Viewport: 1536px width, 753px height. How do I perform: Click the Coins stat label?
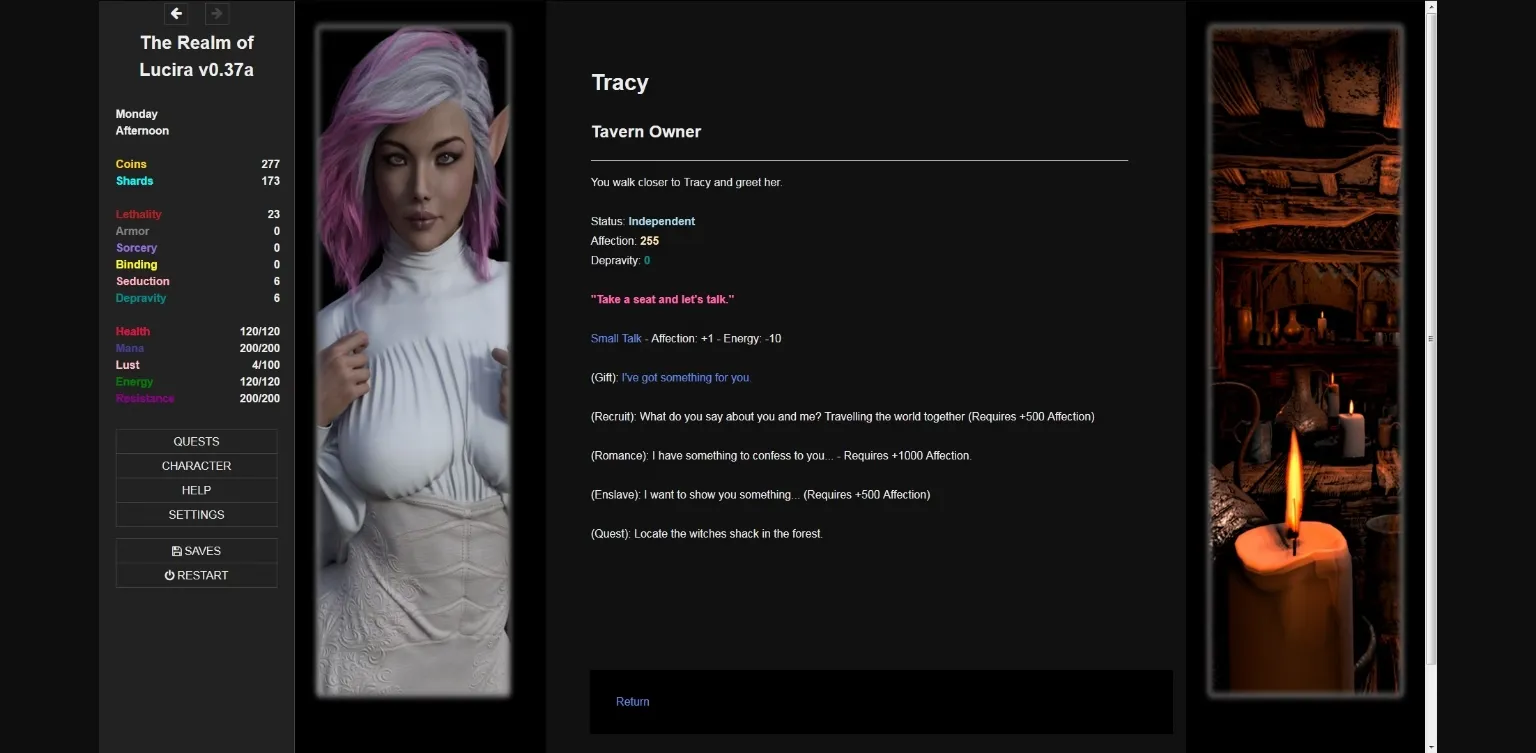(x=131, y=164)
